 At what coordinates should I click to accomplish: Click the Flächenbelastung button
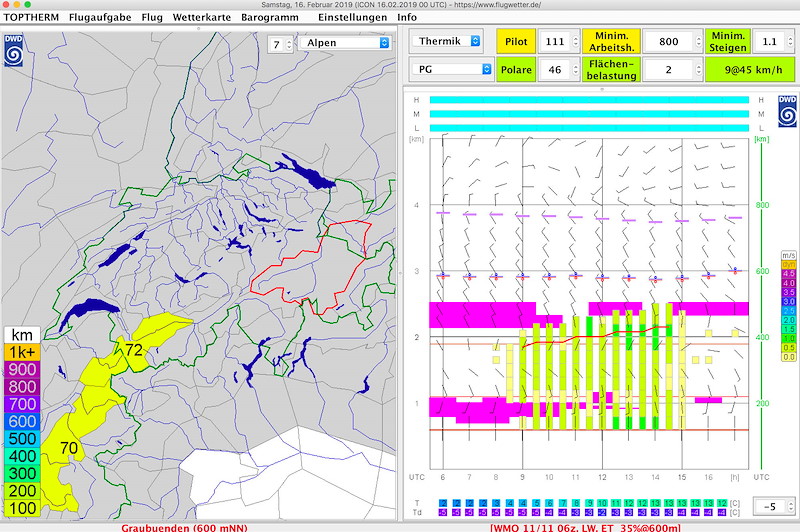(x=611, y=69)
